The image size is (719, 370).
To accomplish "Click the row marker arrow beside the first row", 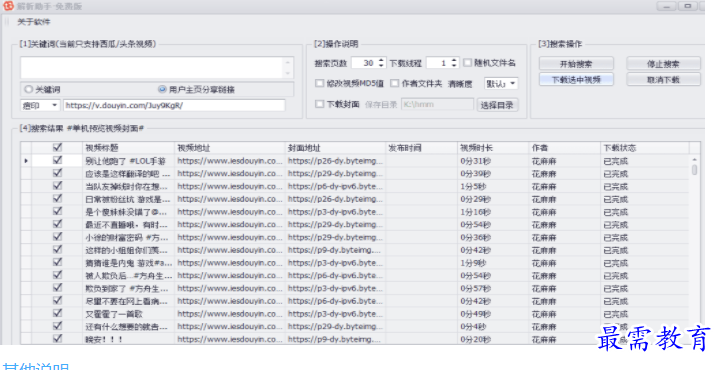I will [26, 161].
